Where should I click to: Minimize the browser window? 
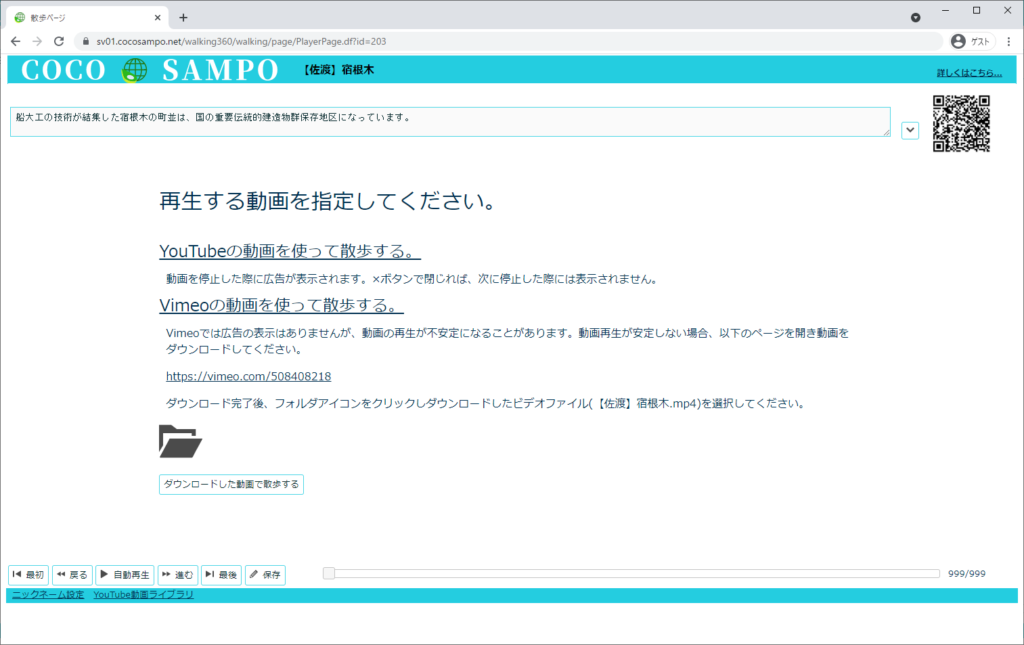pyautogui.click(x=945, y=10)
